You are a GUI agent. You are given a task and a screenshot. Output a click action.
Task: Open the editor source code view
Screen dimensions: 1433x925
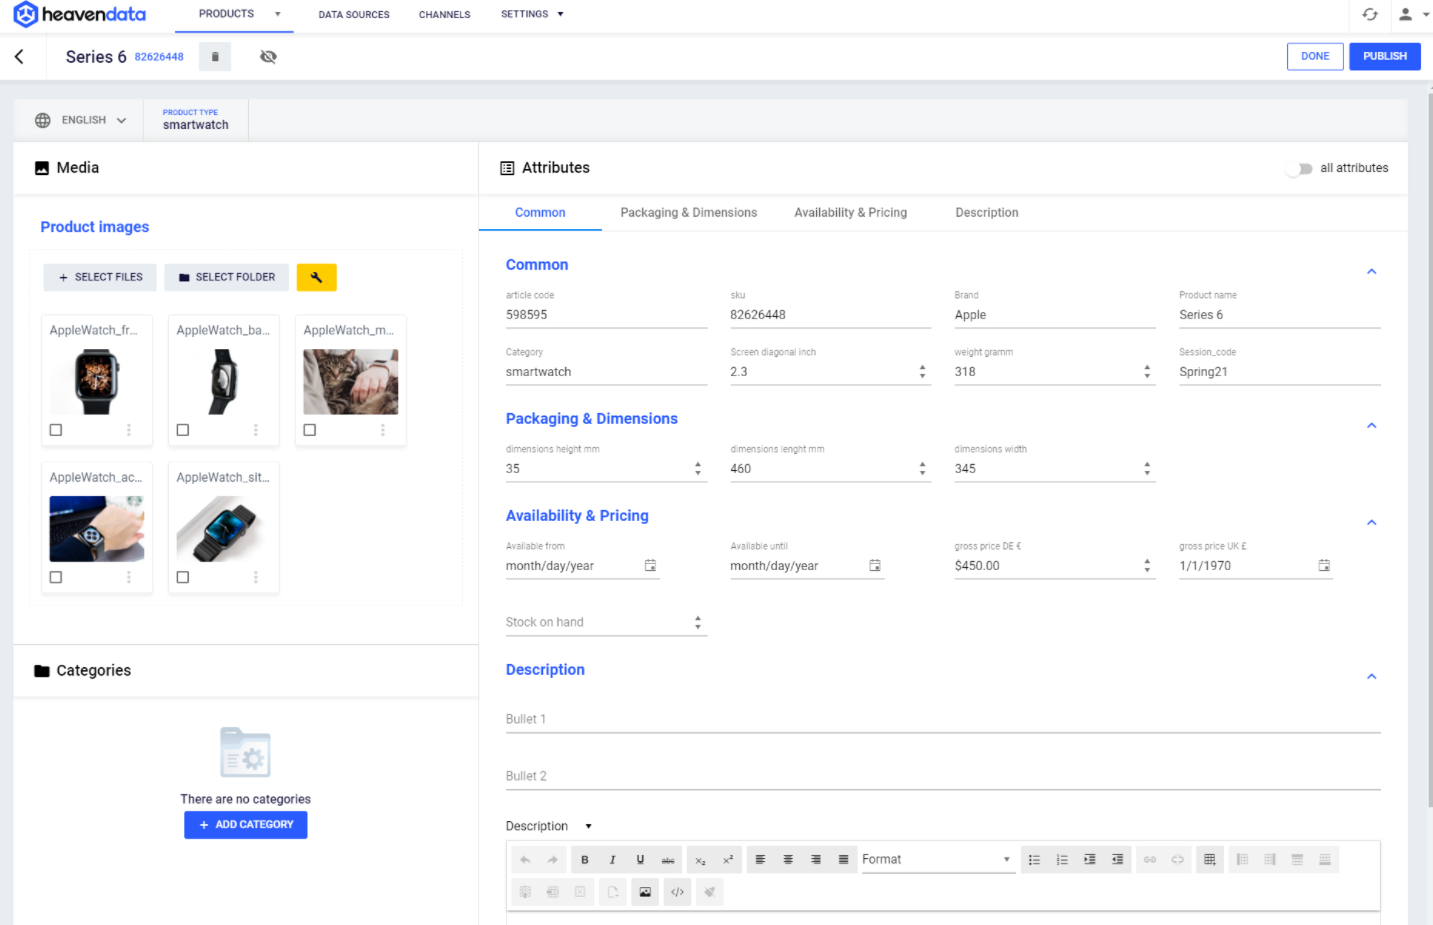click(677, 891)
